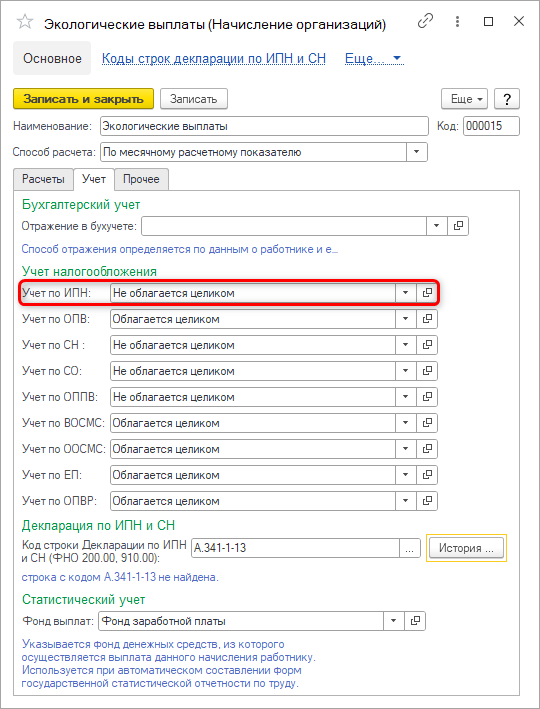Screen dimensions: 540x709
Task: Expand the Фонд выплат dropdown arrow
Action: click(393, 621)
